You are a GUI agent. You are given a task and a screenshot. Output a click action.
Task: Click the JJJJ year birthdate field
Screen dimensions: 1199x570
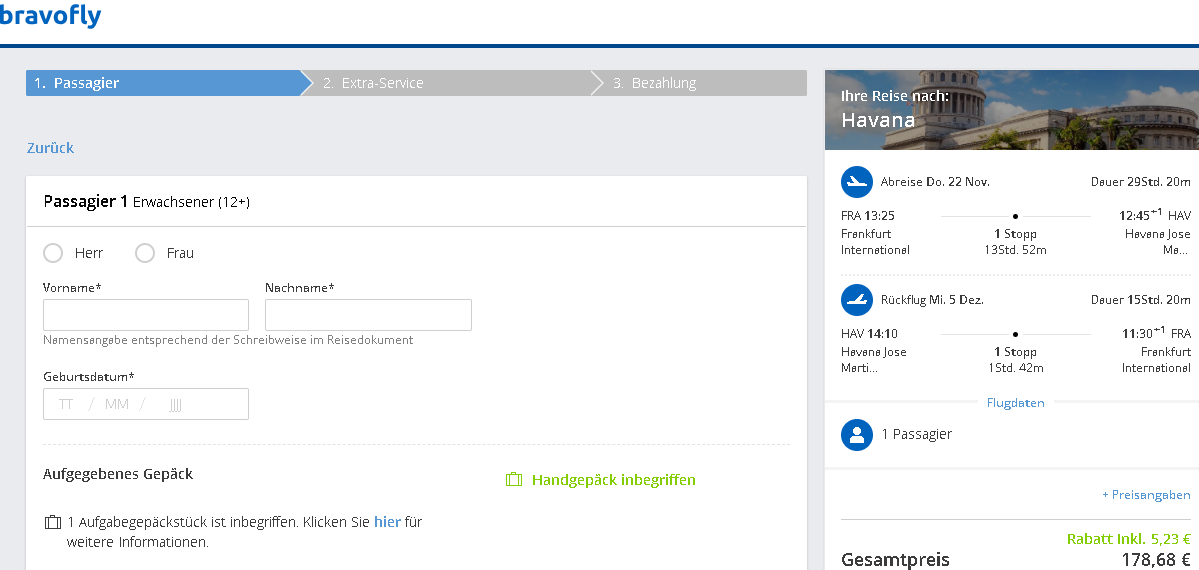click(x=175, y=404)
